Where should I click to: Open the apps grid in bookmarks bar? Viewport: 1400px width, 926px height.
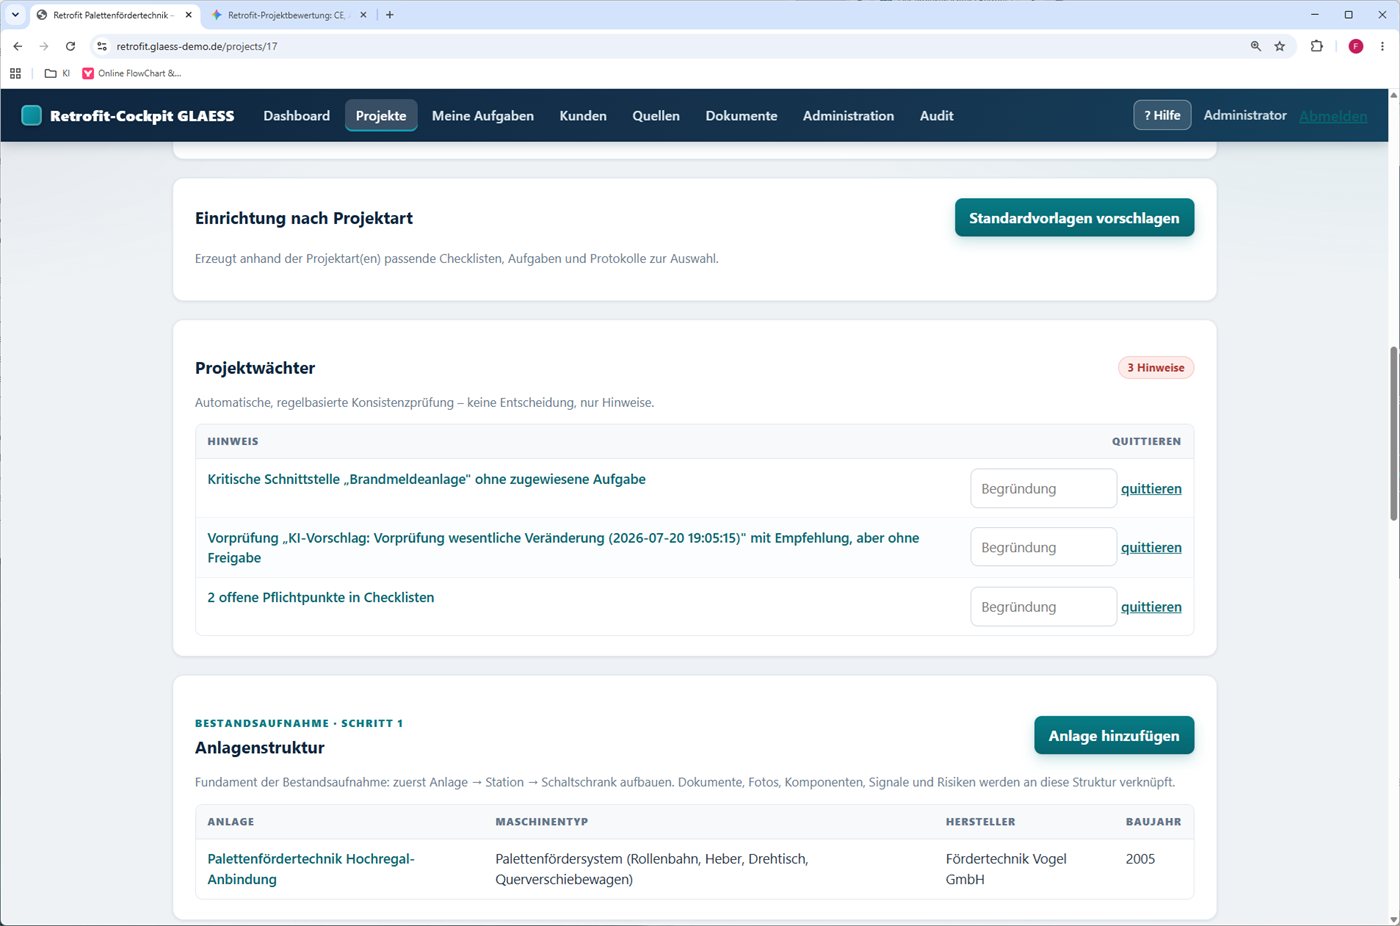15,73
